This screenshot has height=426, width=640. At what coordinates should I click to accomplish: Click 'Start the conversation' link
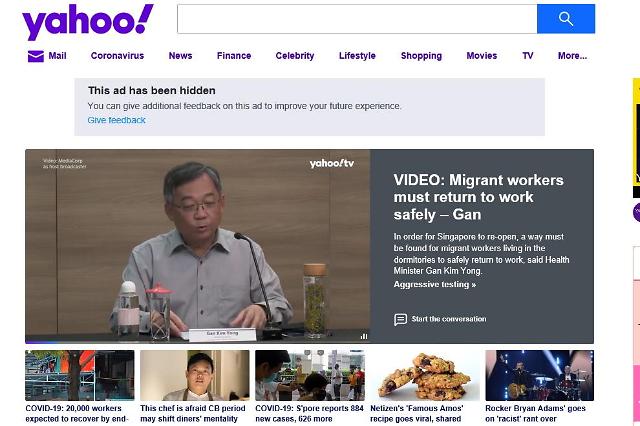click(x=449, y=319)
